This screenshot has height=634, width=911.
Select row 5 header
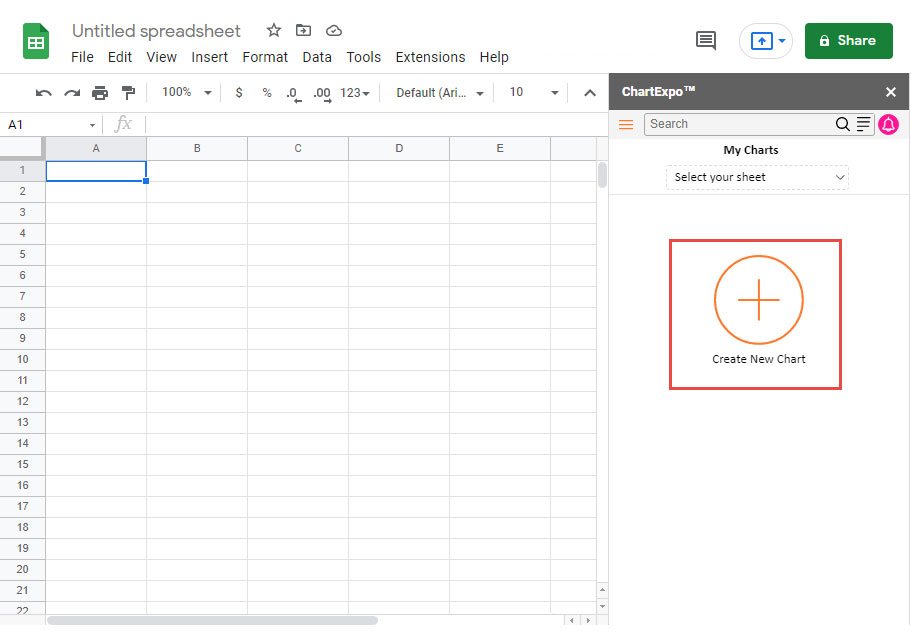[23, 255]
